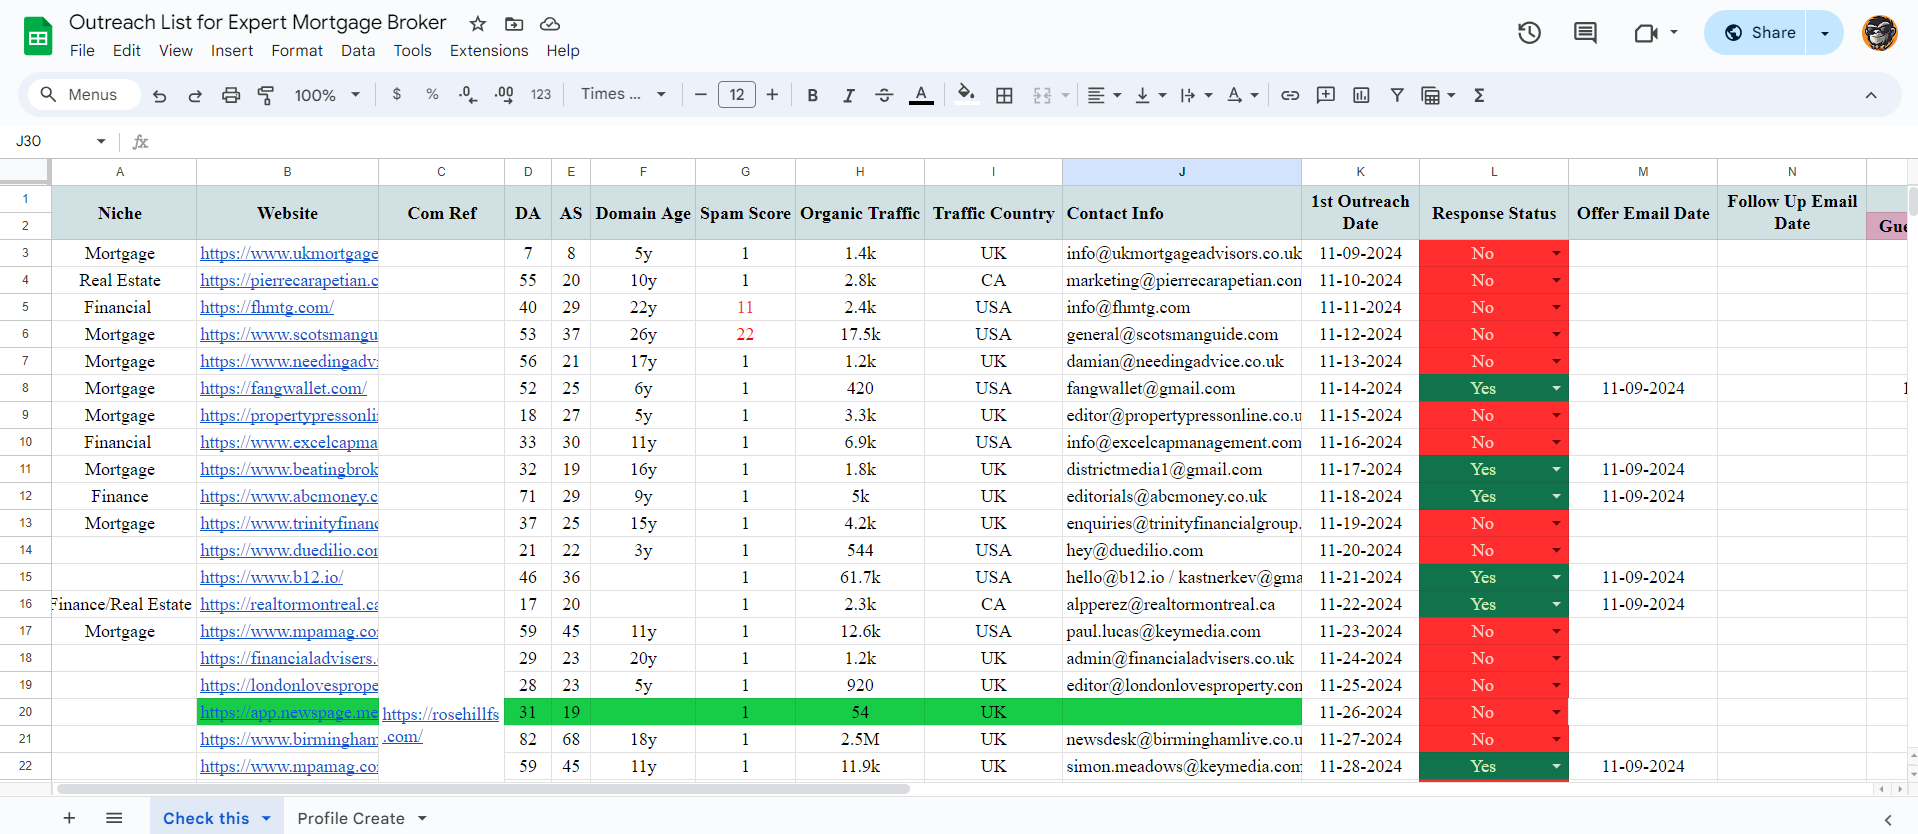Click the Print icon
Image resolution: width=1918 pixels, height=834 pixels.
231,95
